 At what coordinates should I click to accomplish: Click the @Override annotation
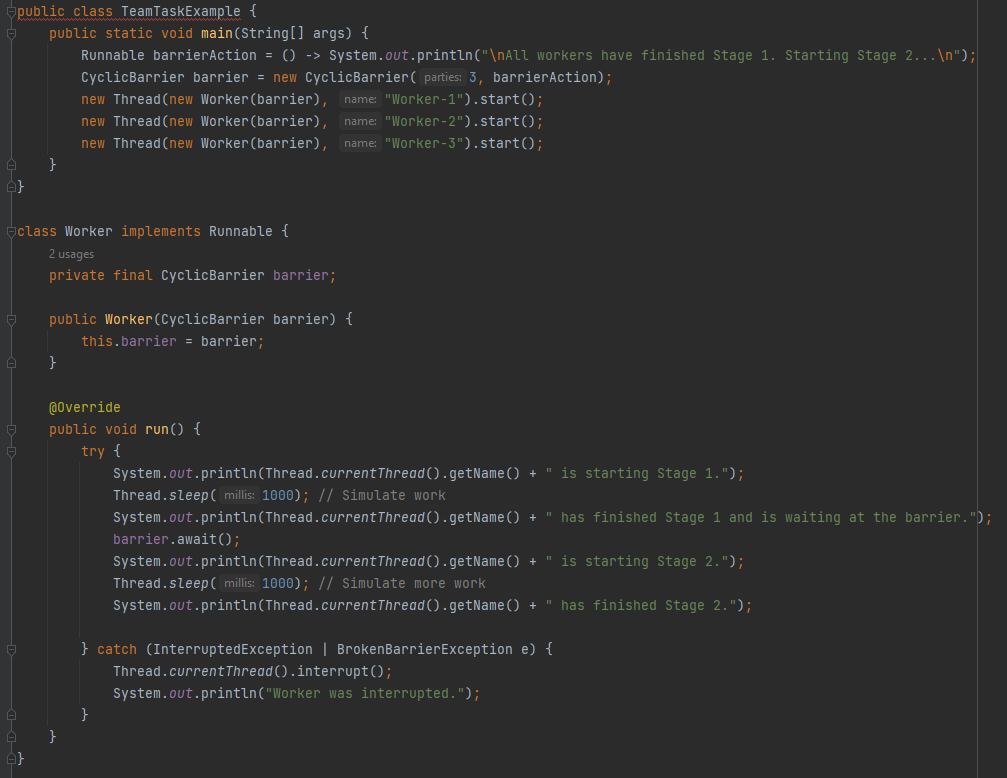[84, 408]
